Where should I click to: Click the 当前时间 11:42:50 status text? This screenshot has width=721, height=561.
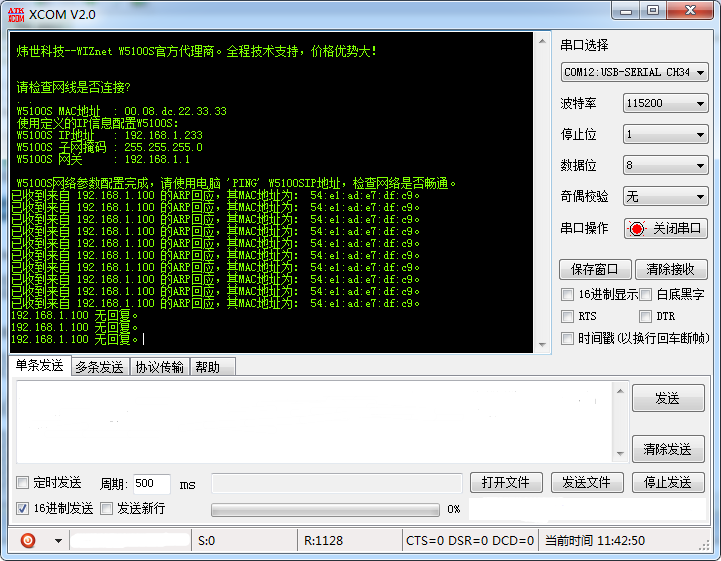click(595, 541)
